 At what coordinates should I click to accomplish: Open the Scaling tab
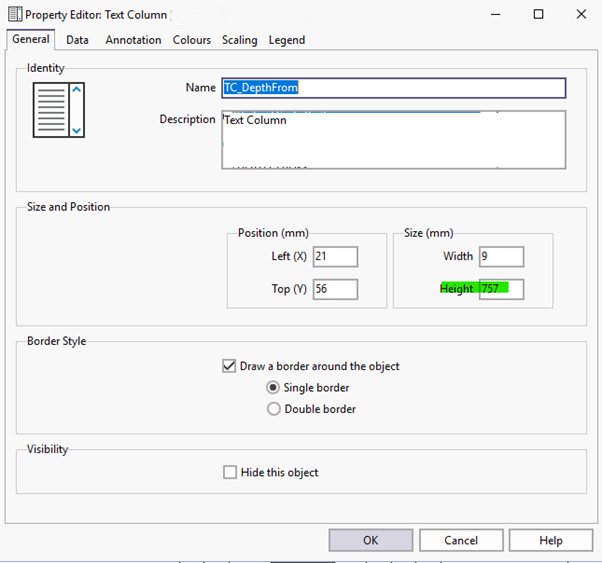coord(240,40)
